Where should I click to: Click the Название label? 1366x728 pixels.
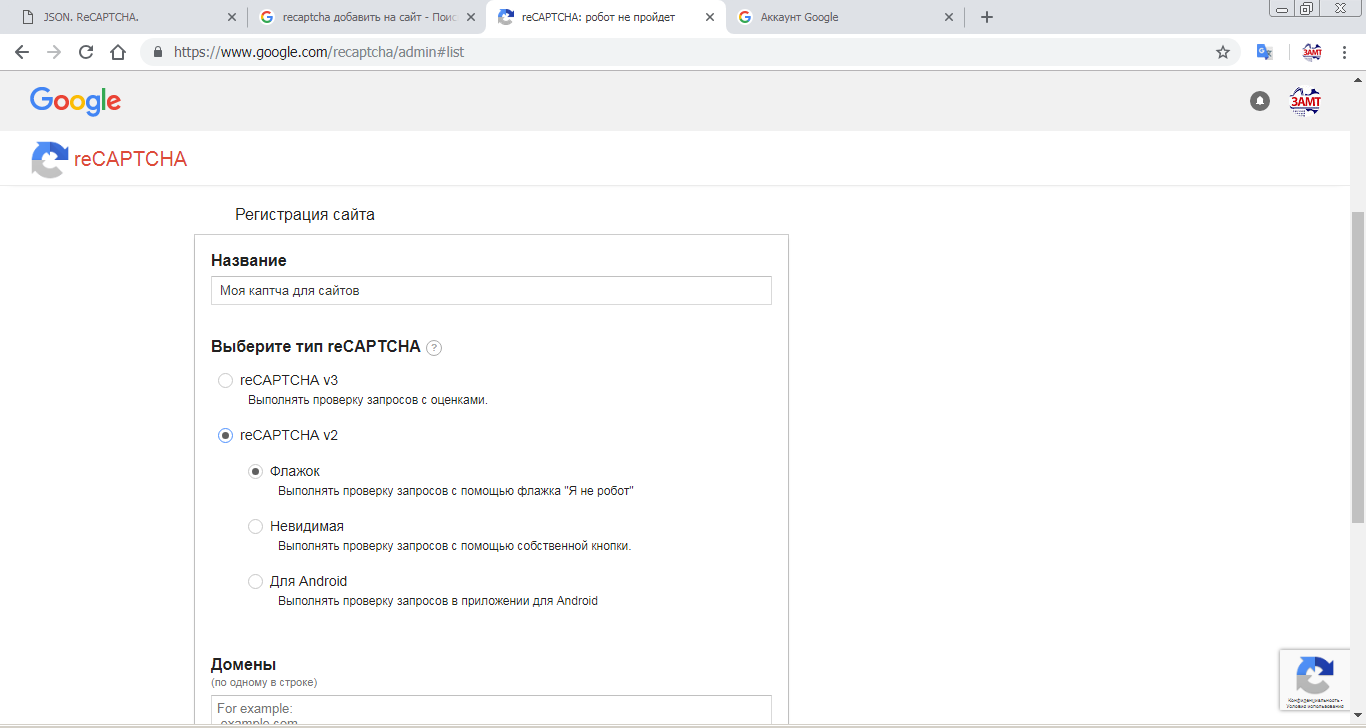[249, 261]
